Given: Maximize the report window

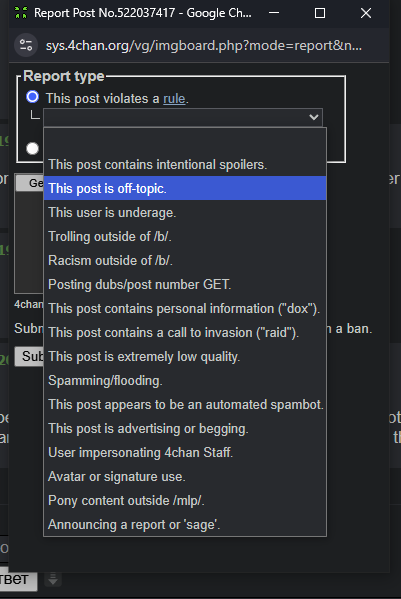Looking at the screenshot, I should [320, 13].
